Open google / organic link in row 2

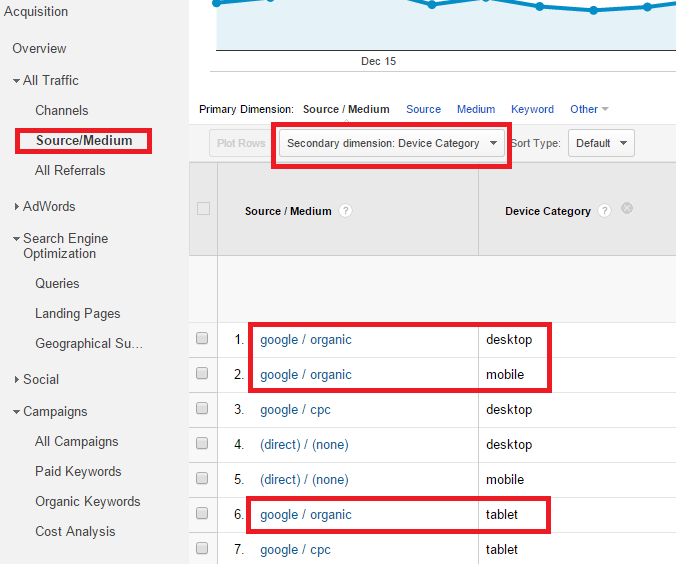306,375
